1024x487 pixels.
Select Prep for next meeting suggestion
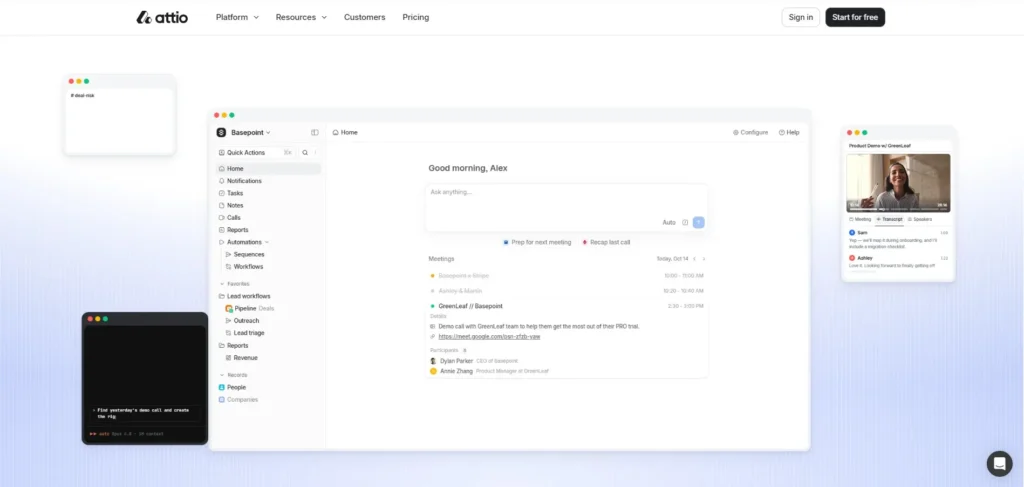tap(537, 242)
